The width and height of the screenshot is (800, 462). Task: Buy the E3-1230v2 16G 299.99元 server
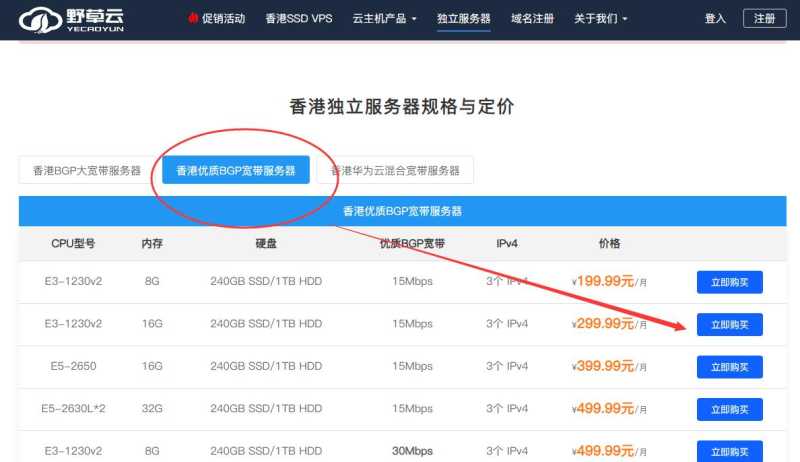[x=729, y=324]
